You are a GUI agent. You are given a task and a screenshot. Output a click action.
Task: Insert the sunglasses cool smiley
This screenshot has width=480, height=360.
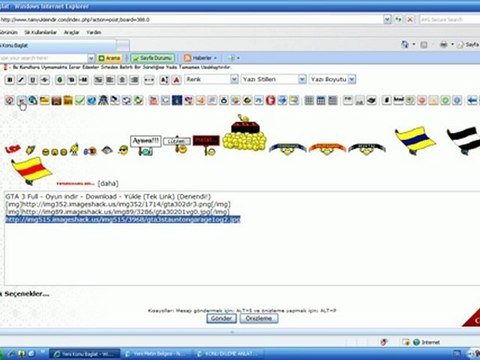(x=123, y=150)
